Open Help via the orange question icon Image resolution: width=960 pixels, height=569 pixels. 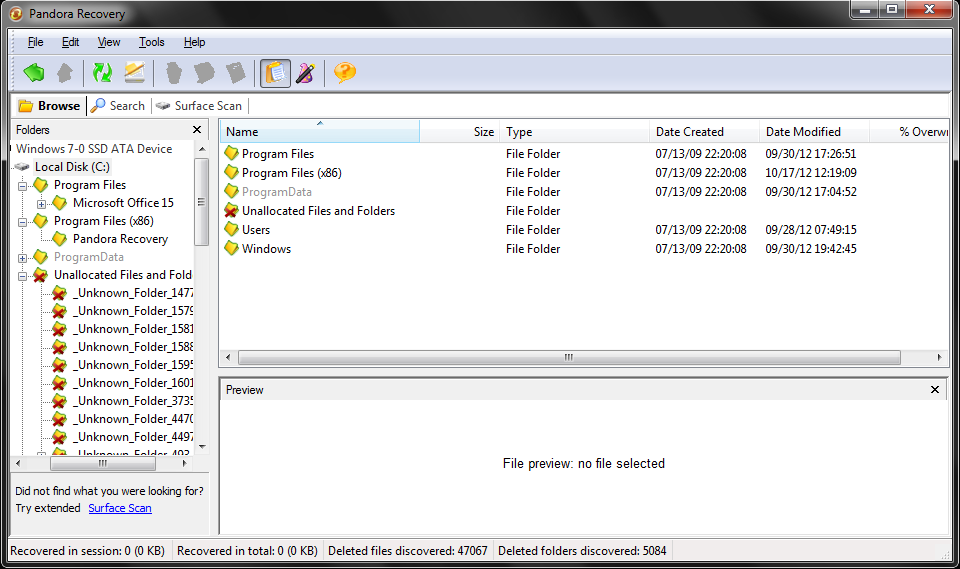345,73
